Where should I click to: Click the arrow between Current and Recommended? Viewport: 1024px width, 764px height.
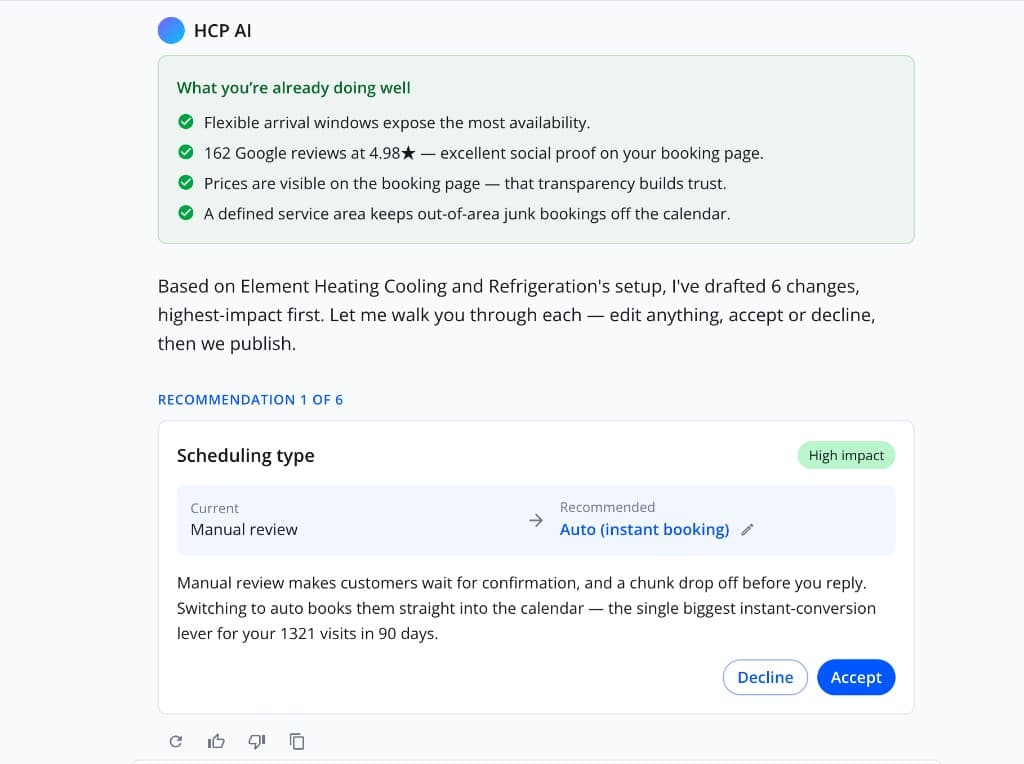tap(536, 520)
